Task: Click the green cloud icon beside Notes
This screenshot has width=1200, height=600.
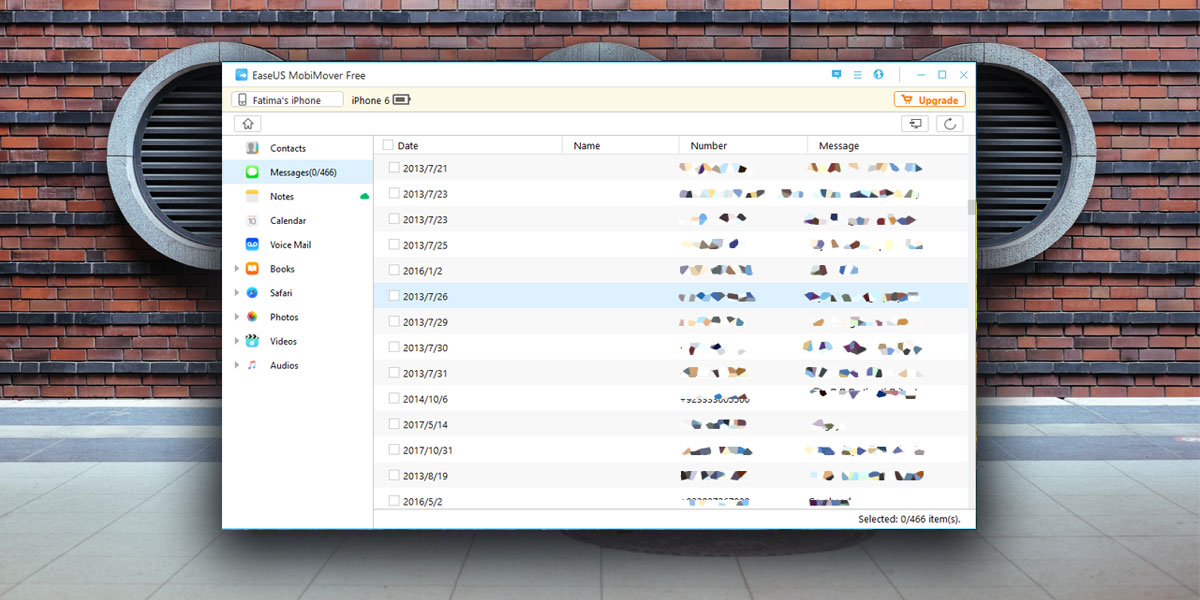Action: pyautogui.click(x=365, y=196)
